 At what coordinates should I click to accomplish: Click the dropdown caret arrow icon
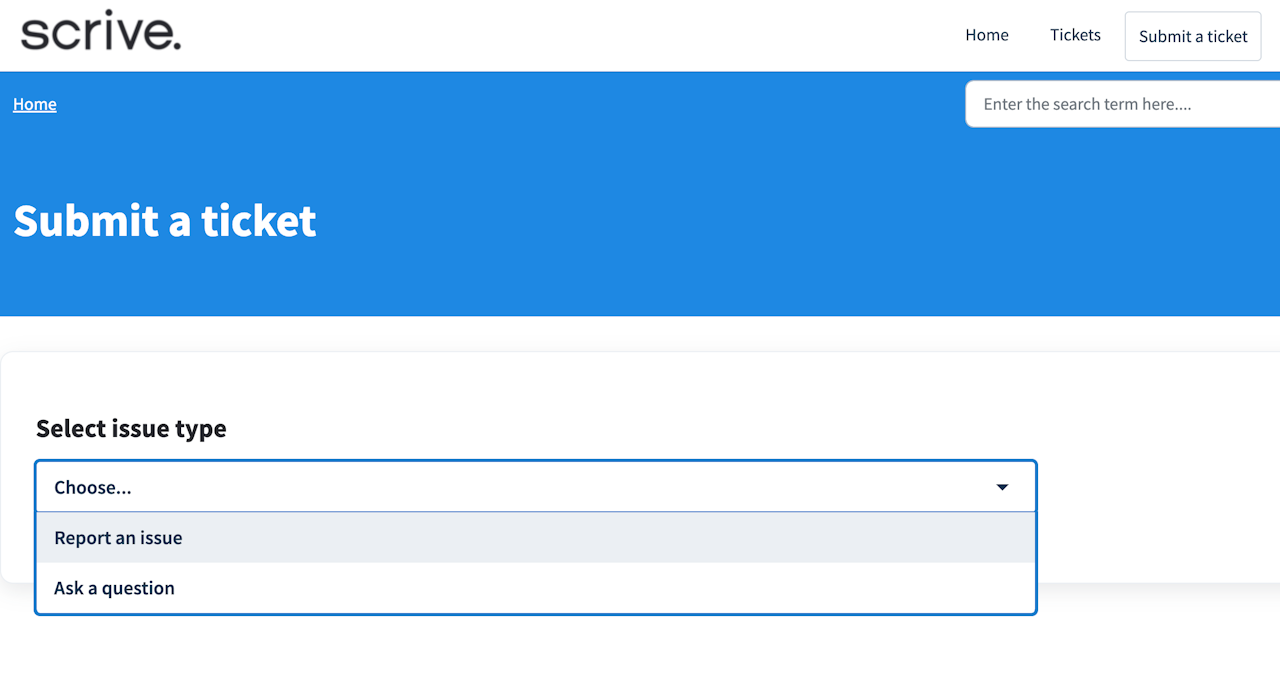(1002, 487)
